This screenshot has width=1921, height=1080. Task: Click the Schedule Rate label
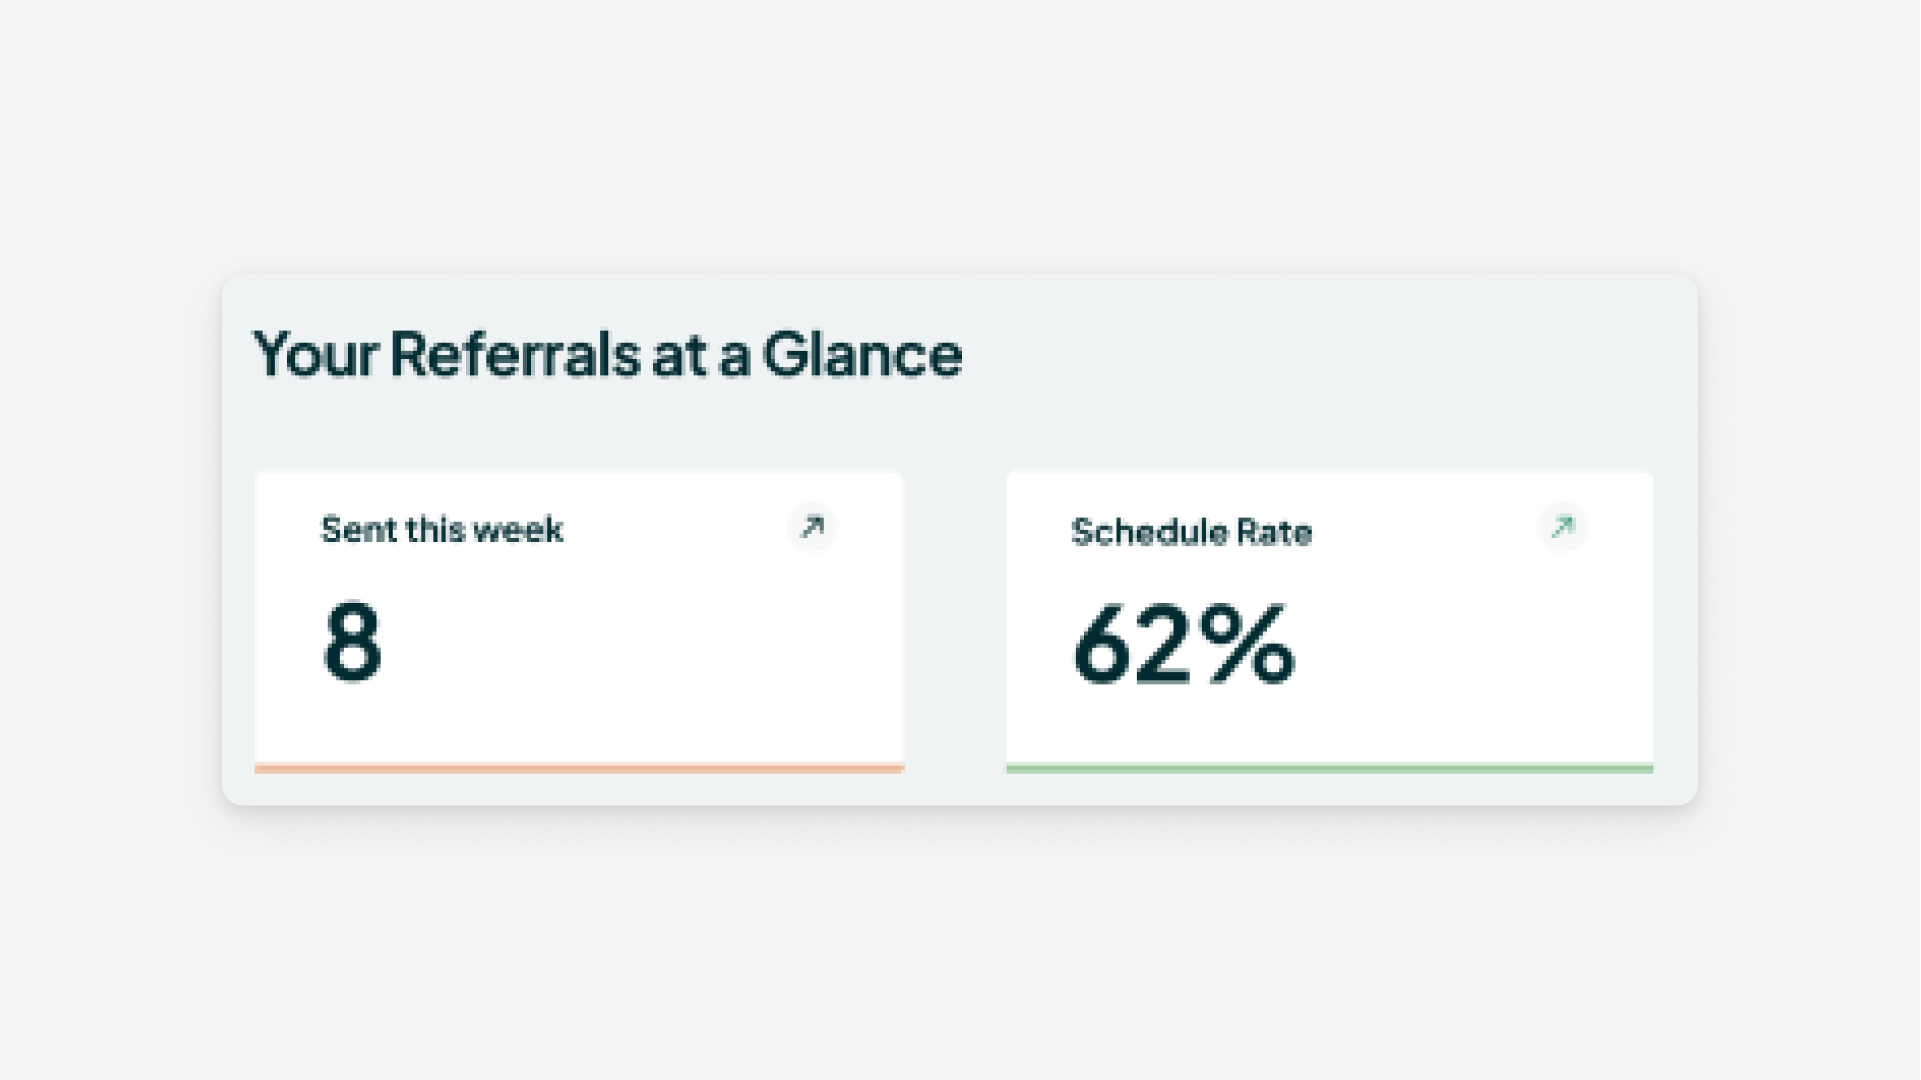click(x=1190, y=532)
